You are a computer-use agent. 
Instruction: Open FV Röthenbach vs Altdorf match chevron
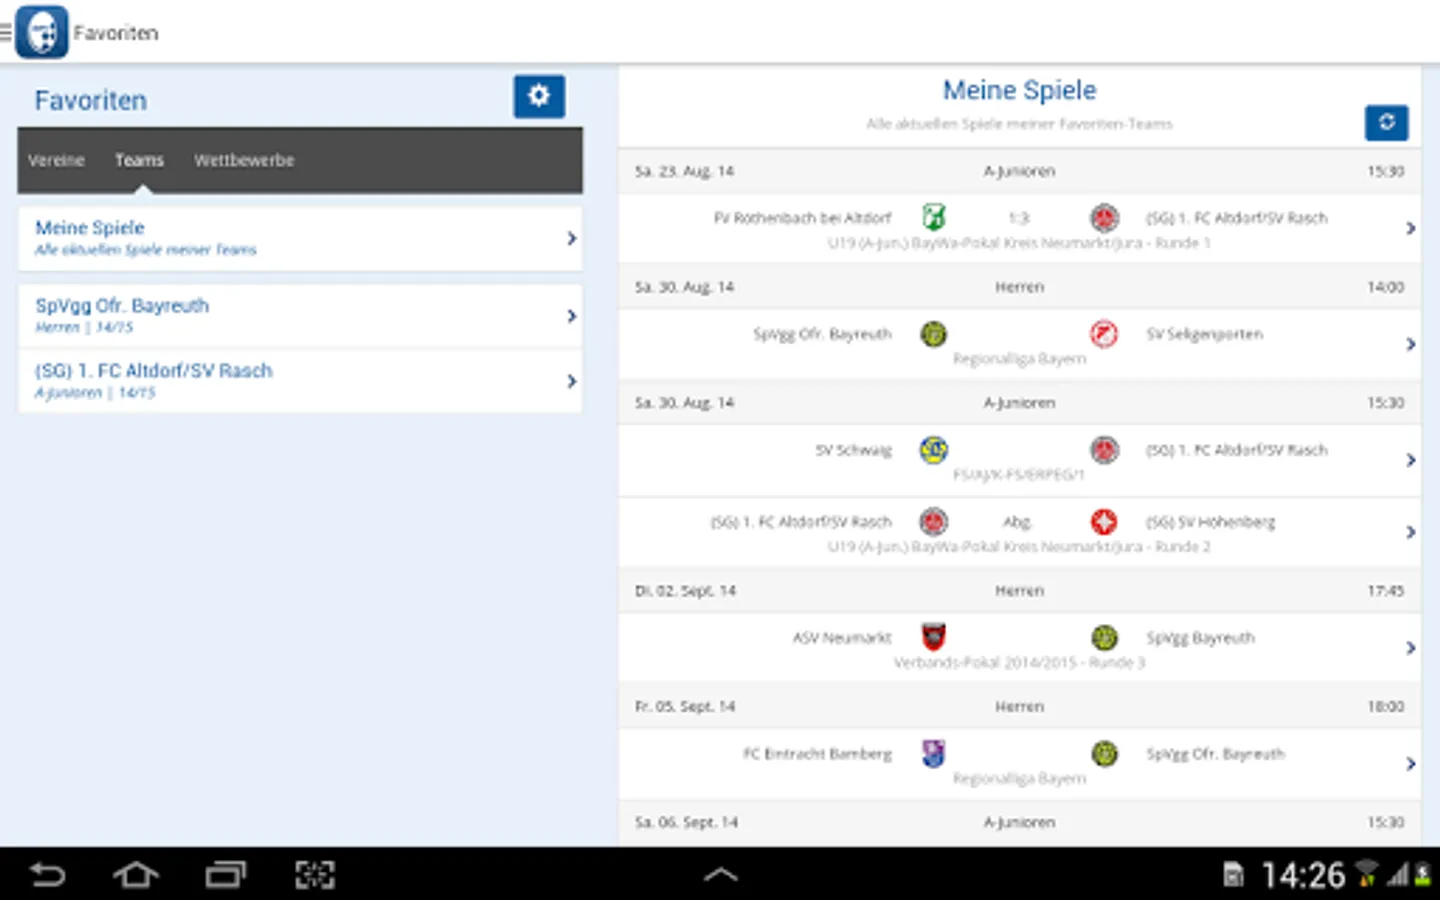coord(1410,229)
